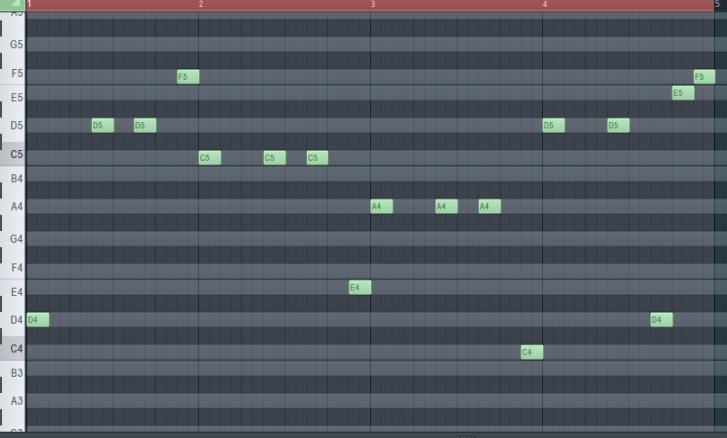Play the G4 piano key
This screenshot has height=438, width=727.
tap(13, 239)
